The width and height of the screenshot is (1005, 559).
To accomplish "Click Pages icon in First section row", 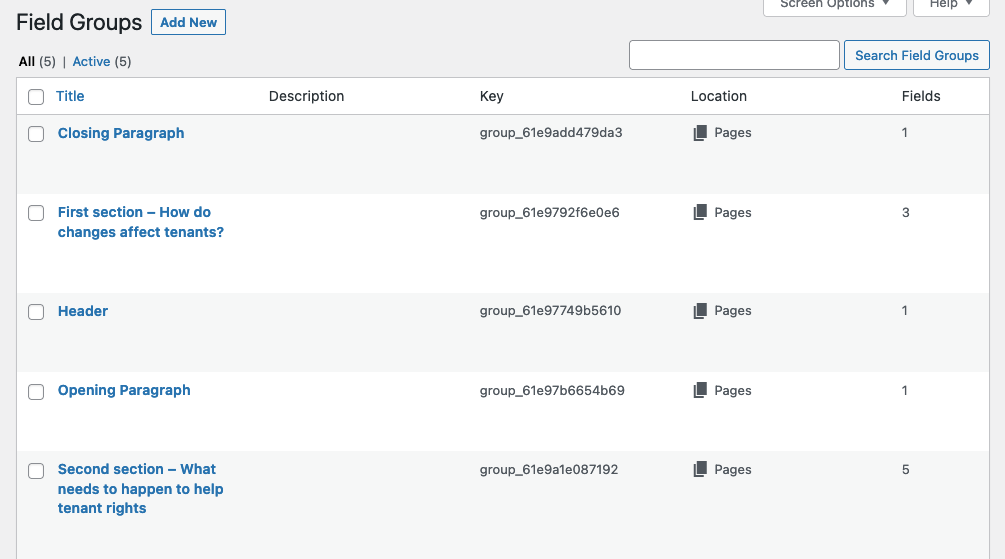I will tap(700, 212).
